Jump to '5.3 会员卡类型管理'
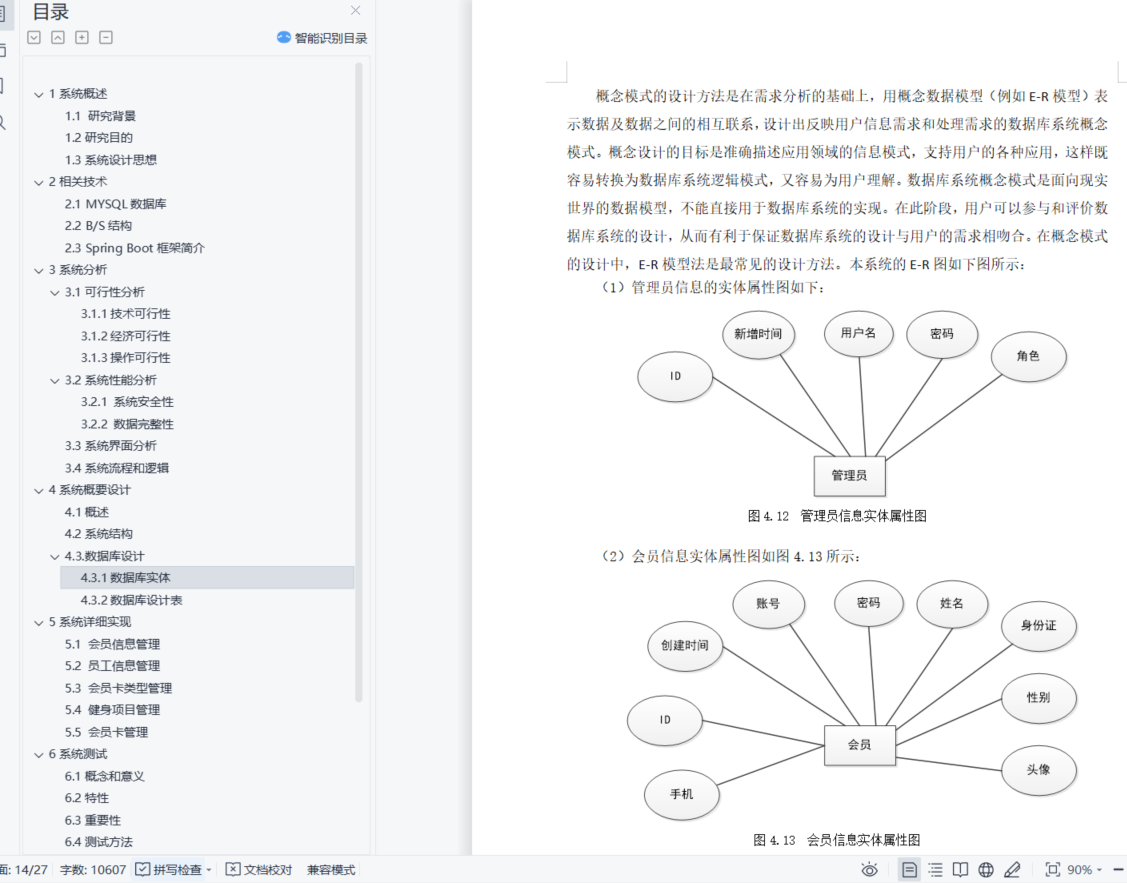Screen dimensions: 1127x883 pyautogui.click(x=118, y=688)
